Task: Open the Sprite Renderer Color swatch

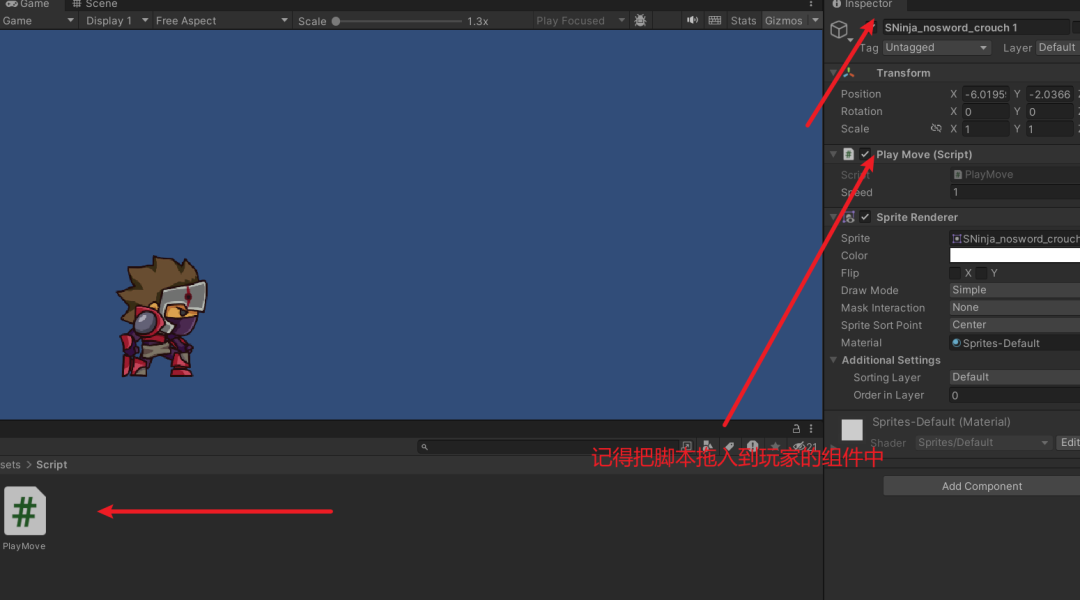Action: point(1015,256)
